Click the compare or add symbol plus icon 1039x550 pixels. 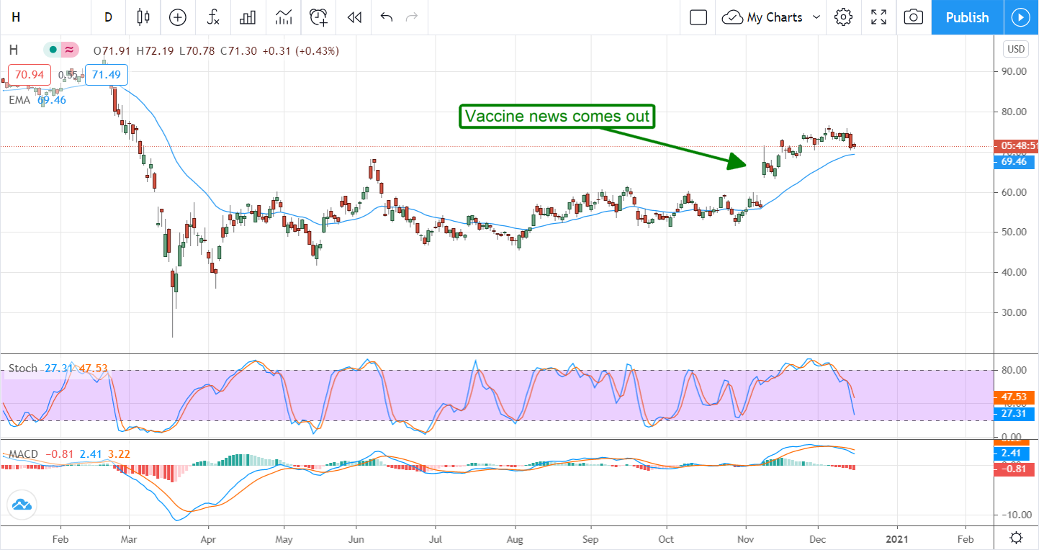pyautogui.click(x=177, y=17)
